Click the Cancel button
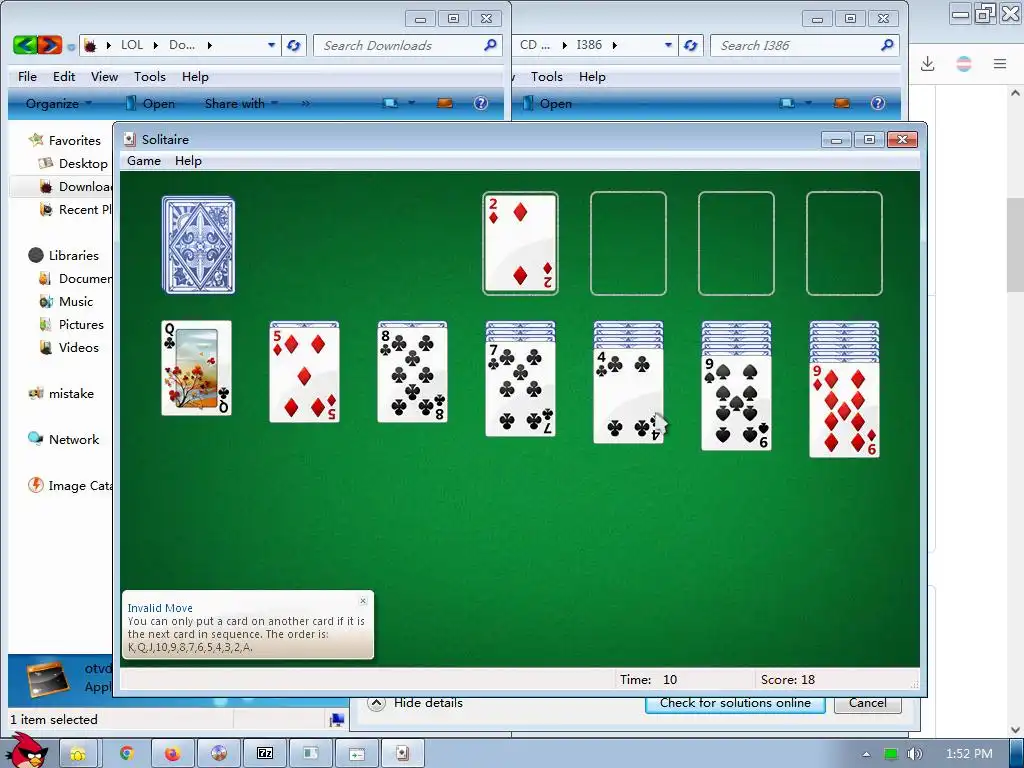The width and height of the screenshot is (1024, 768). (x=868, y=703)
